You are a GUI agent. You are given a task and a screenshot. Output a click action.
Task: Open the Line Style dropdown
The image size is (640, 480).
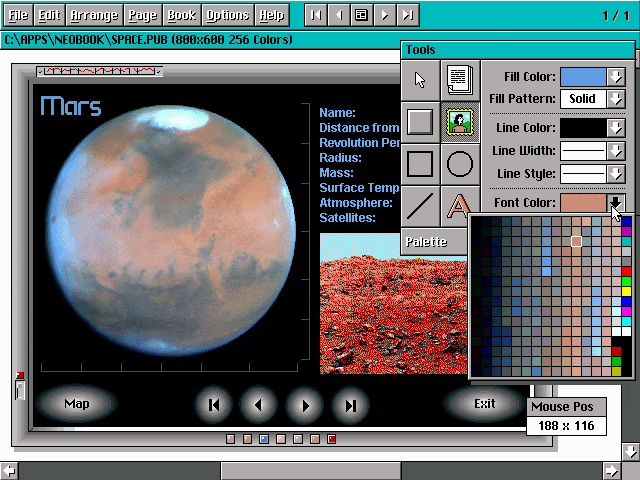[616, 174]
